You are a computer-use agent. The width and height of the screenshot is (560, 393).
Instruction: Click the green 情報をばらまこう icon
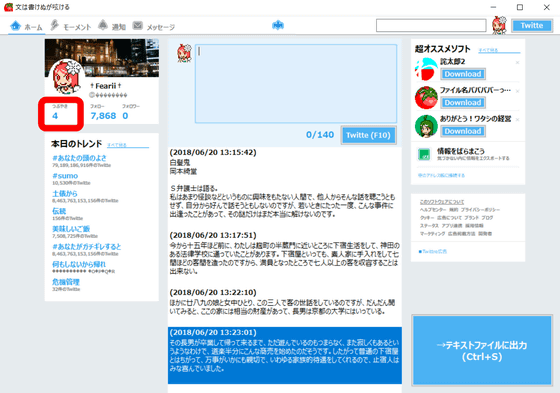424,155
